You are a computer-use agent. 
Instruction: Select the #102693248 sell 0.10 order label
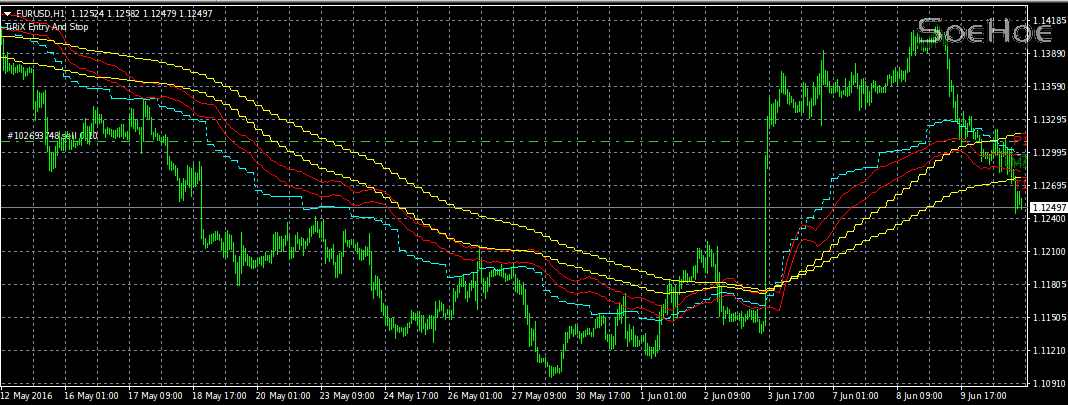click(x=52, y=135)
